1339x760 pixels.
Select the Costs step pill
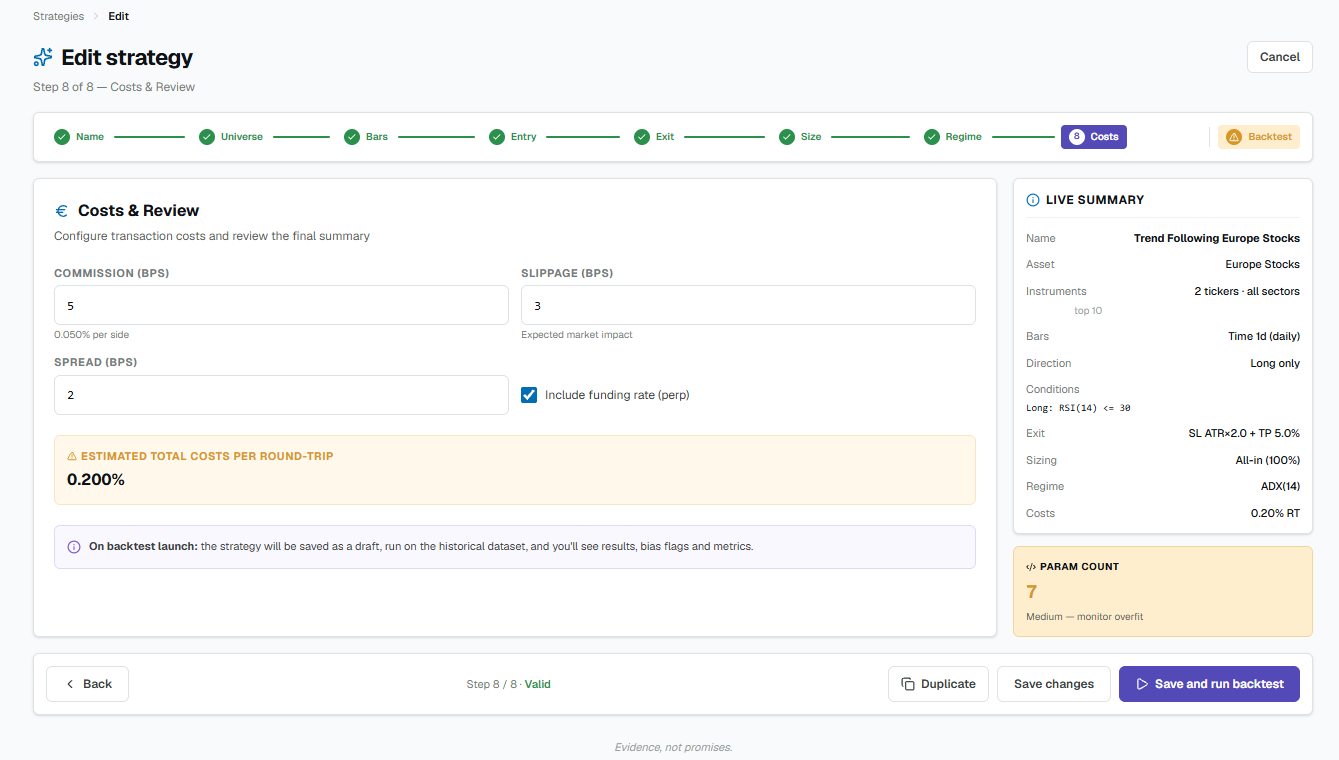1094,137
